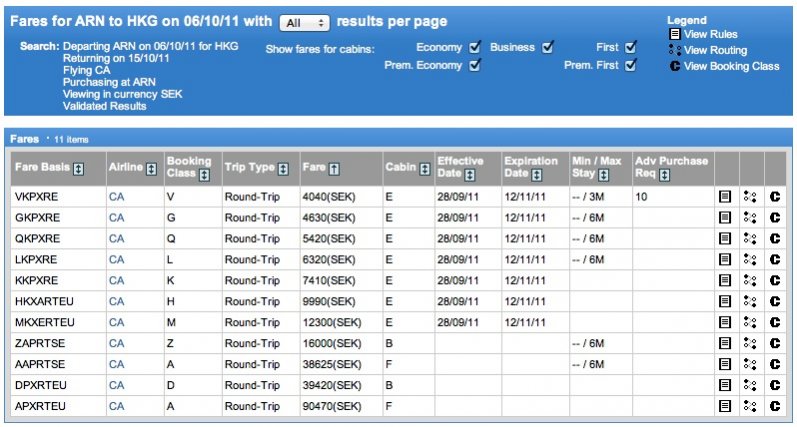Image resolution: width=797 pixels, height=427 pixels.
Task: Toggle the Business cabin checkbox
Action: (x=547, y=47)
